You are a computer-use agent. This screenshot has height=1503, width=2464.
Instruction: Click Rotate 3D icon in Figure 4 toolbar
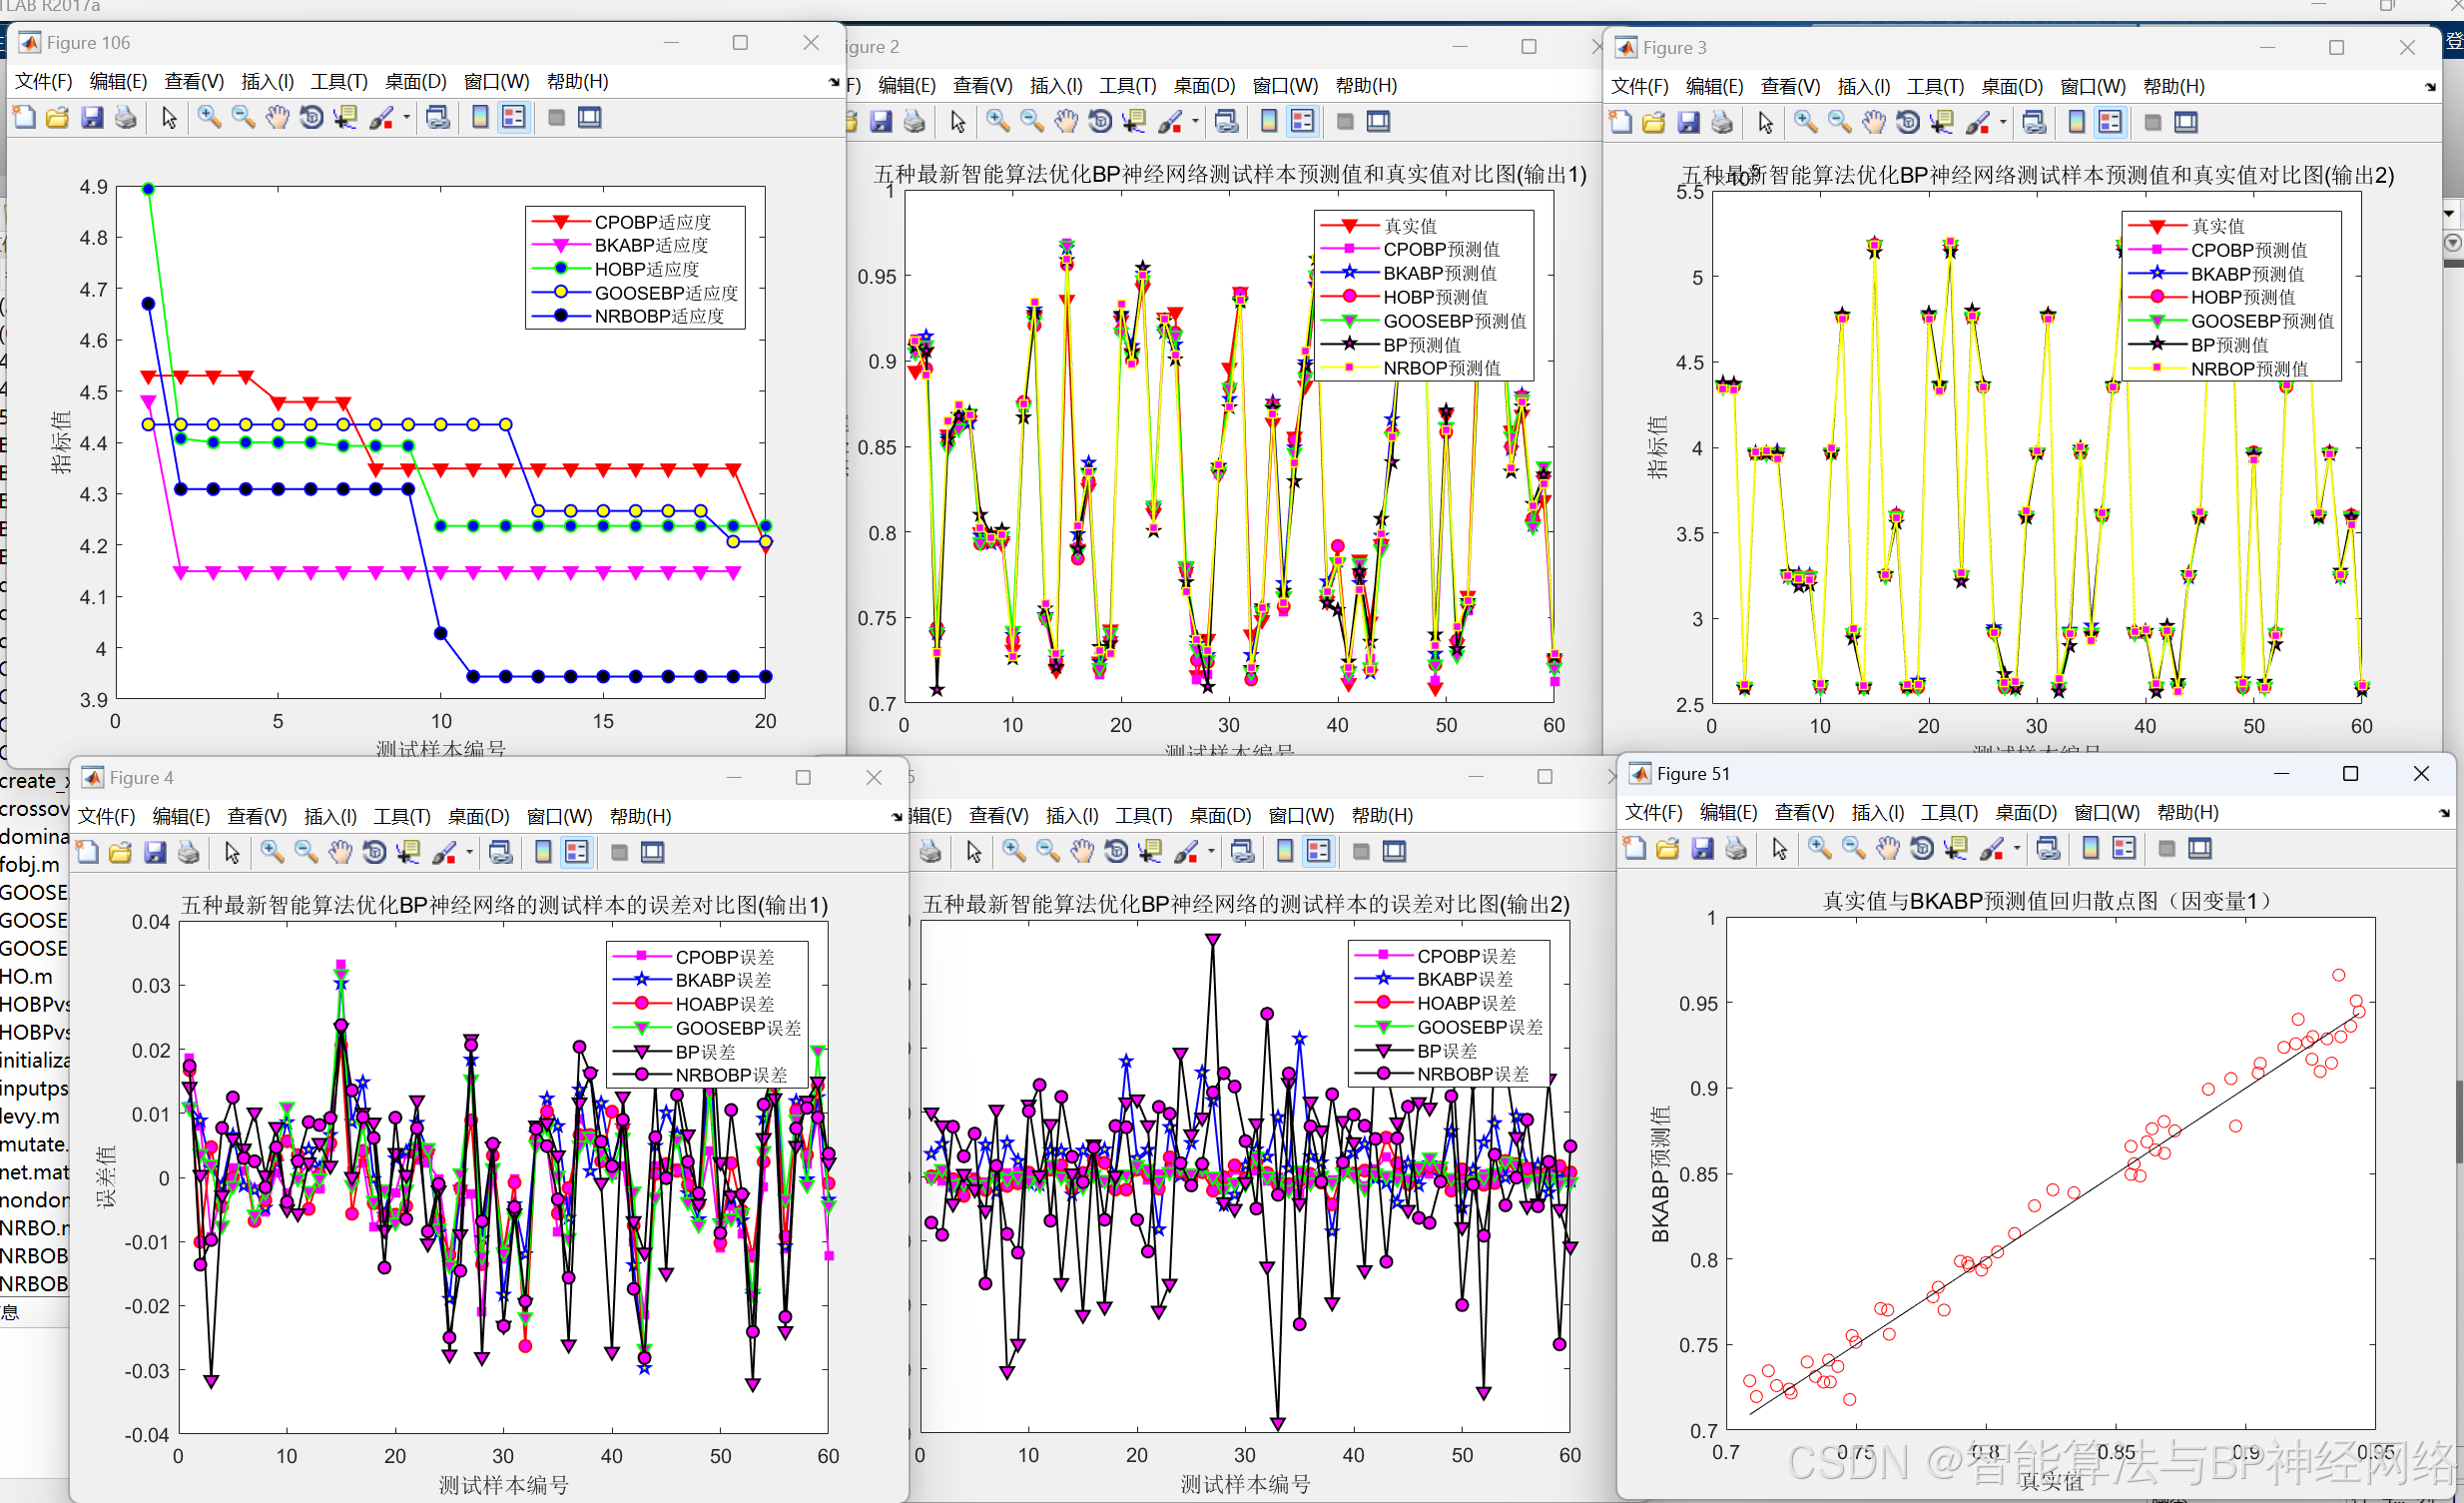[374, 853]
